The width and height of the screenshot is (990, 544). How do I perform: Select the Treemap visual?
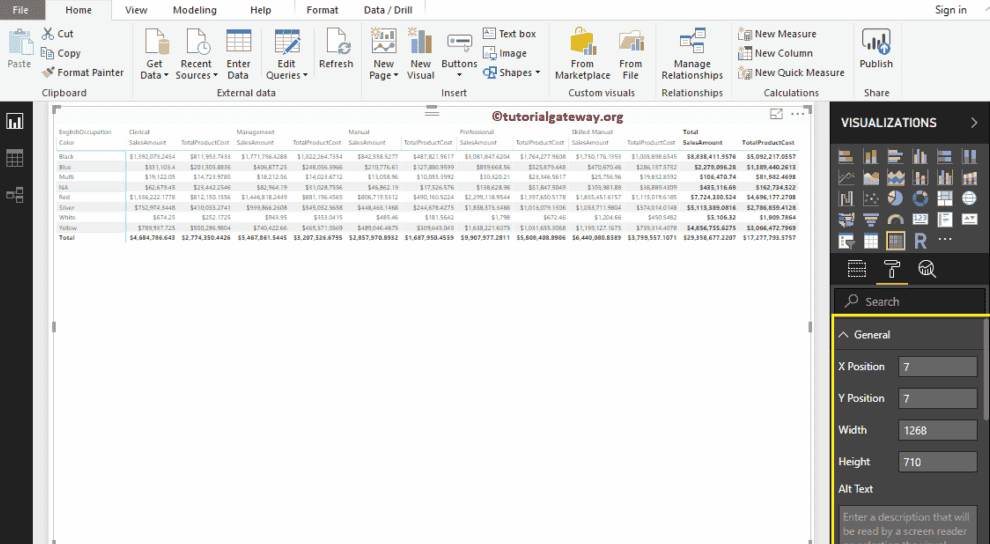pyautogui.click(x=945, y=199)
